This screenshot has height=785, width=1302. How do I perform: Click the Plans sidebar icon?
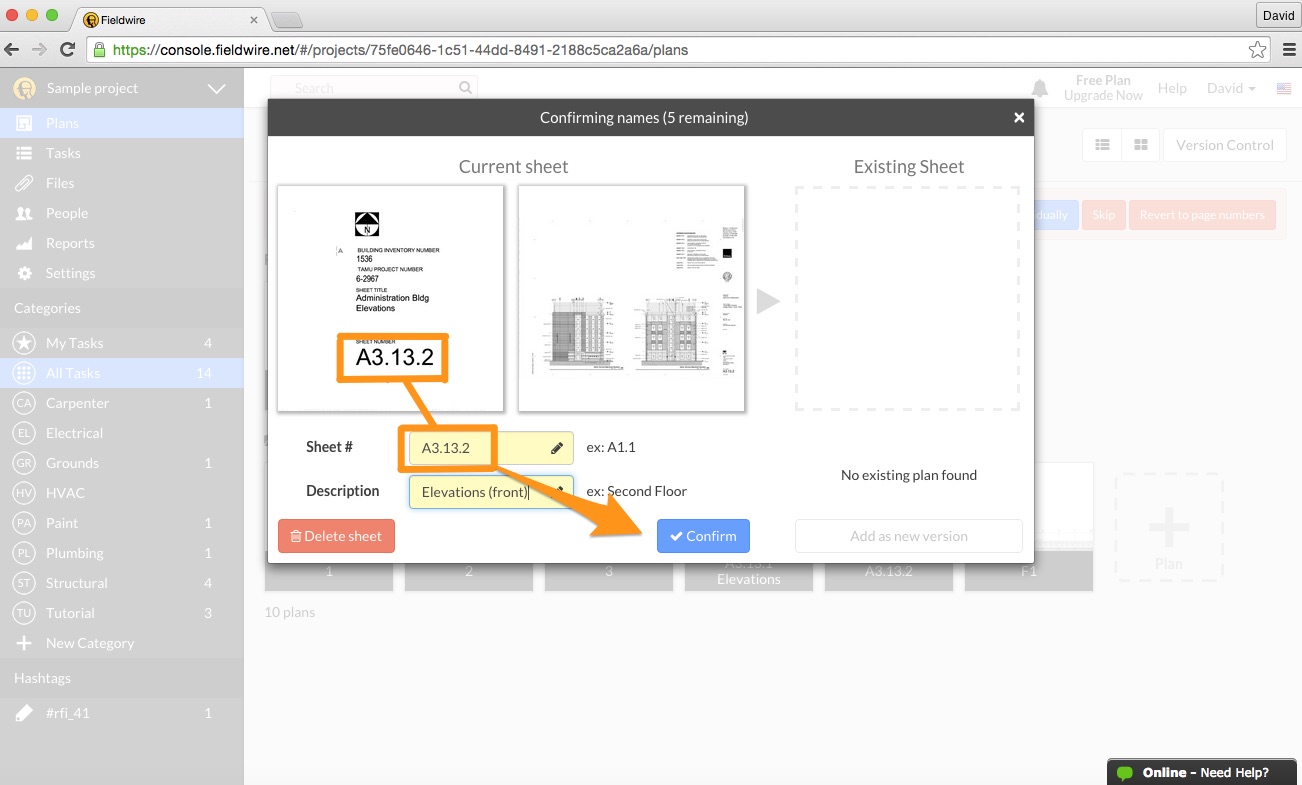tap(25, 123)
